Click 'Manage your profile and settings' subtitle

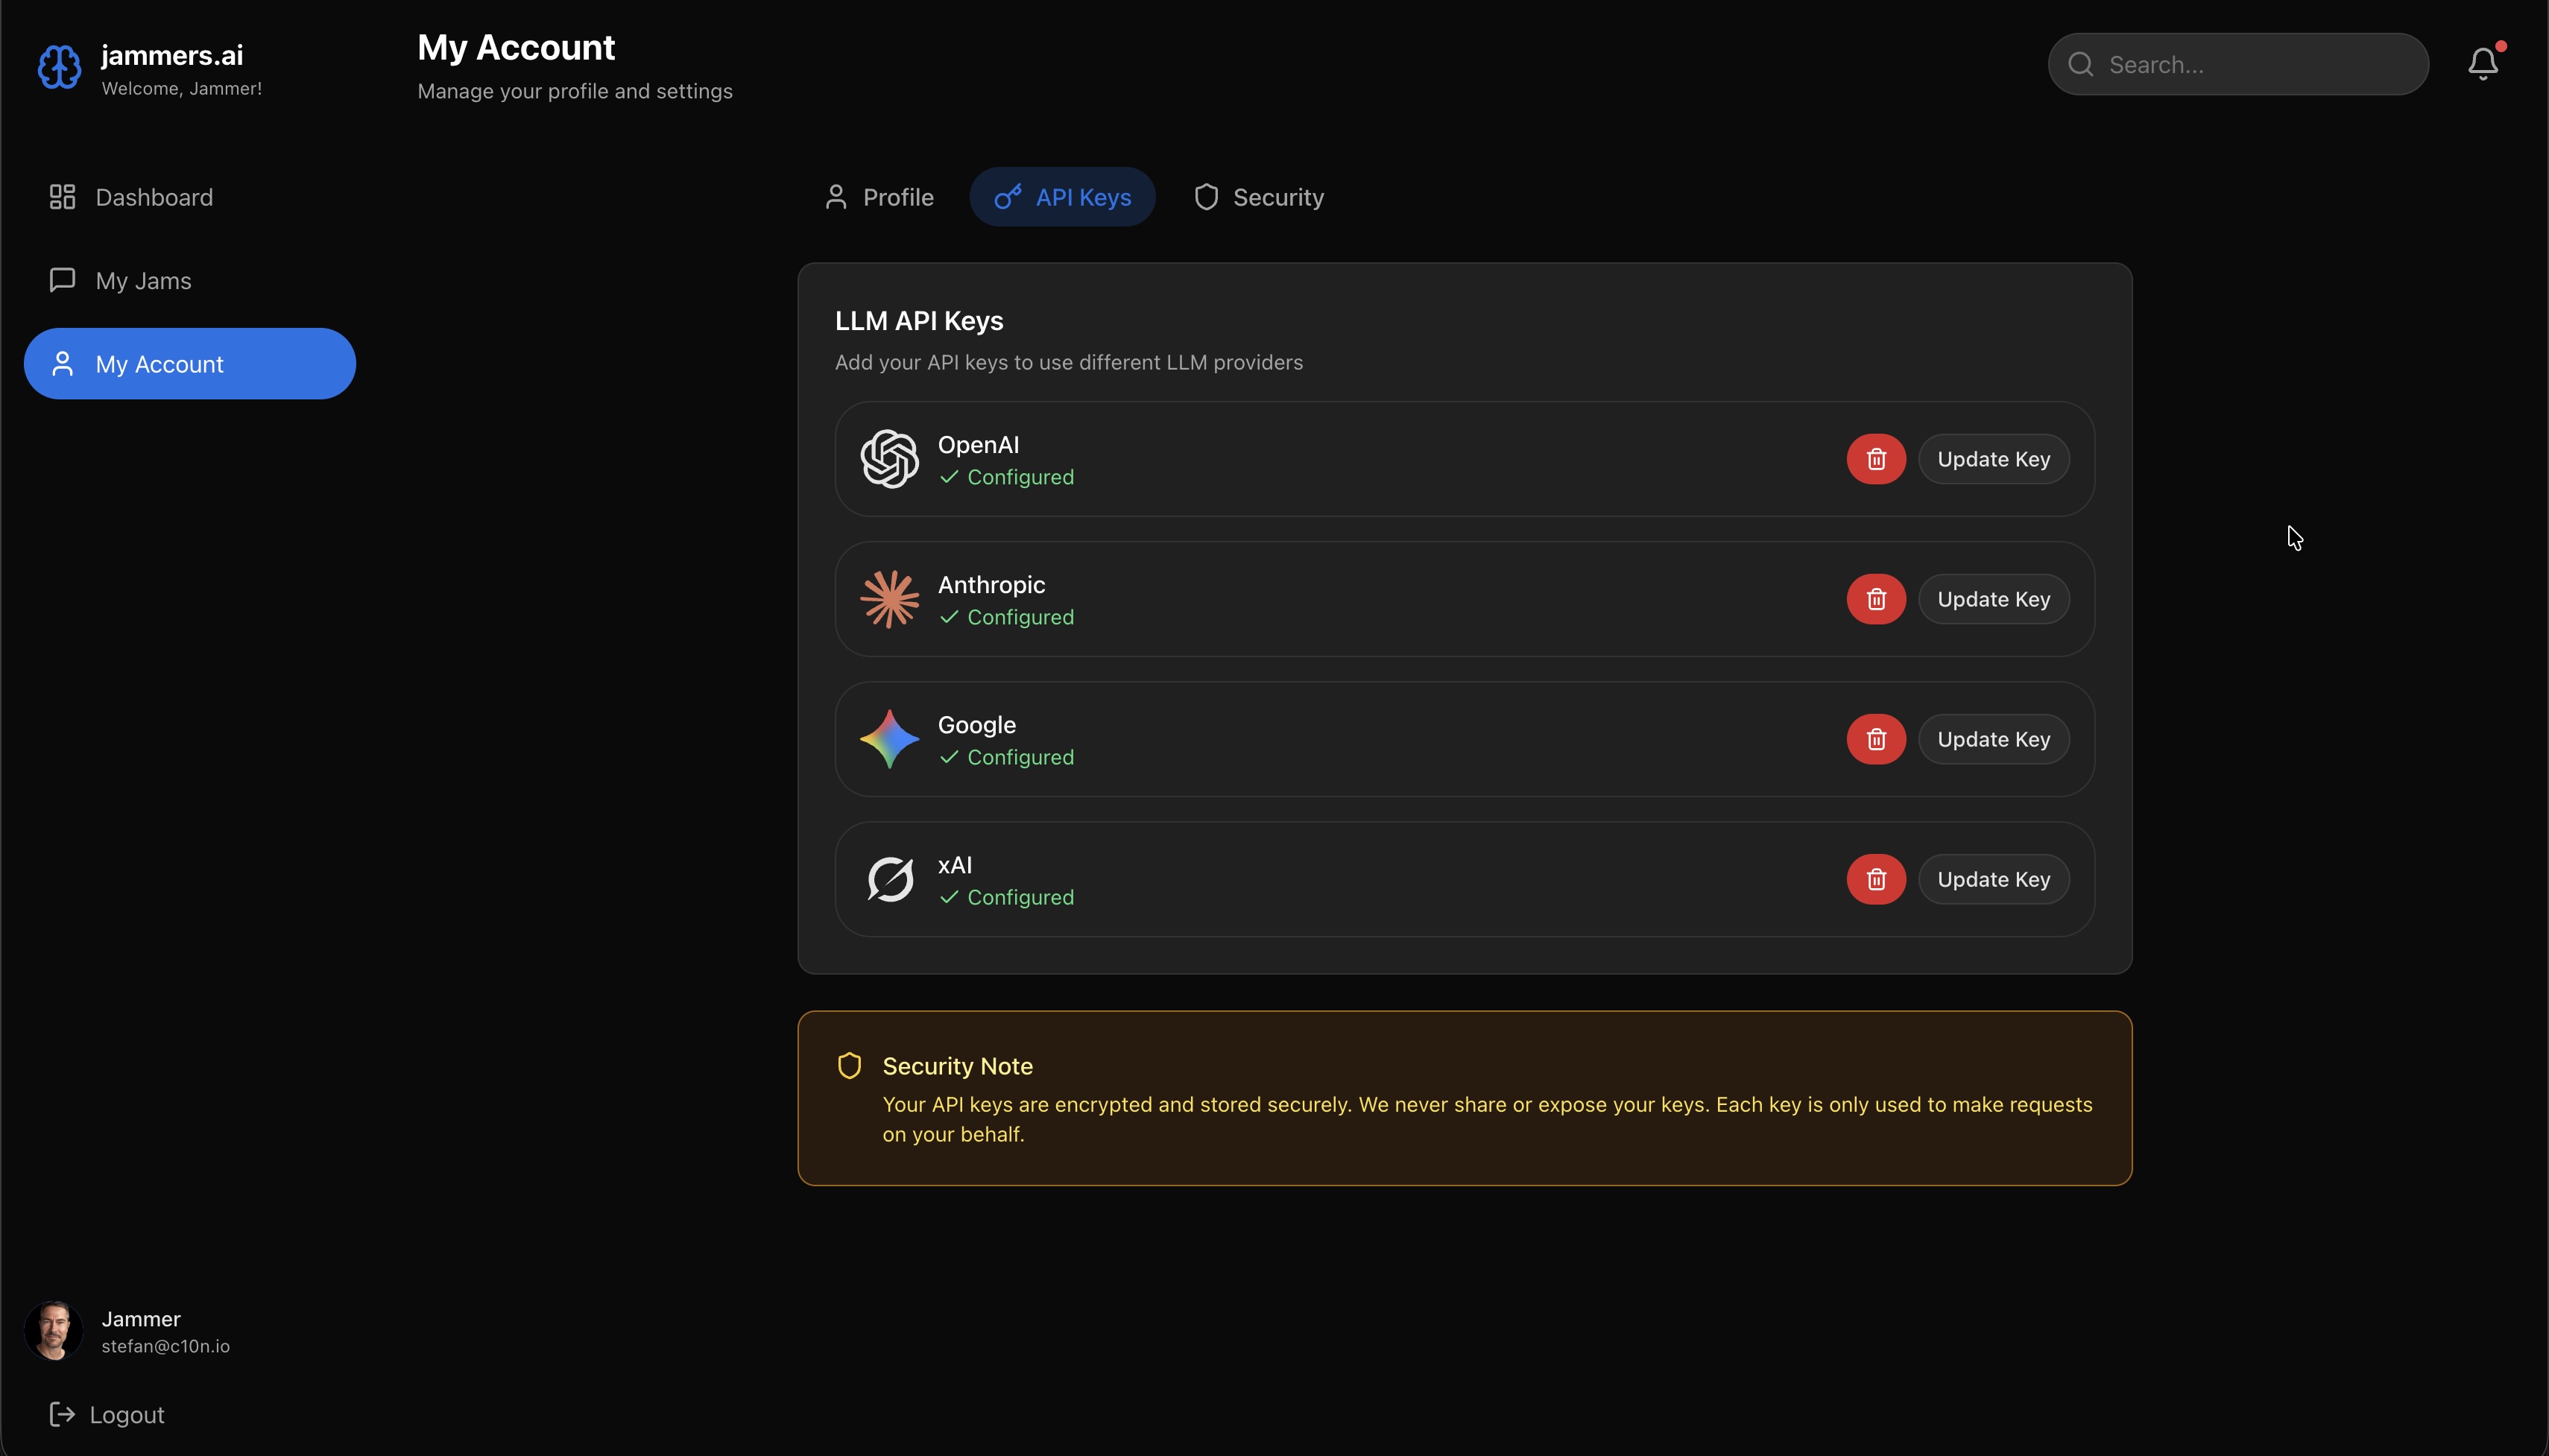point(575,91)
